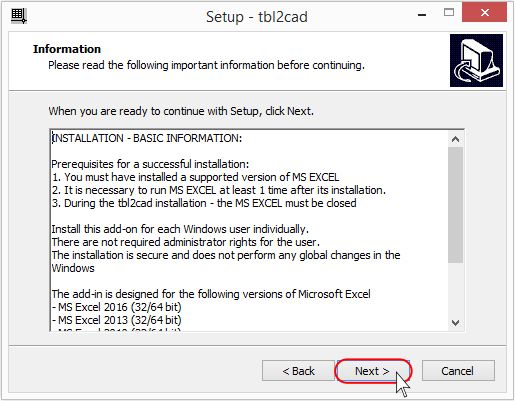The image size is (515, 401).
Task: Maximize the setup wizard window
Action: [x=449, y=13]
